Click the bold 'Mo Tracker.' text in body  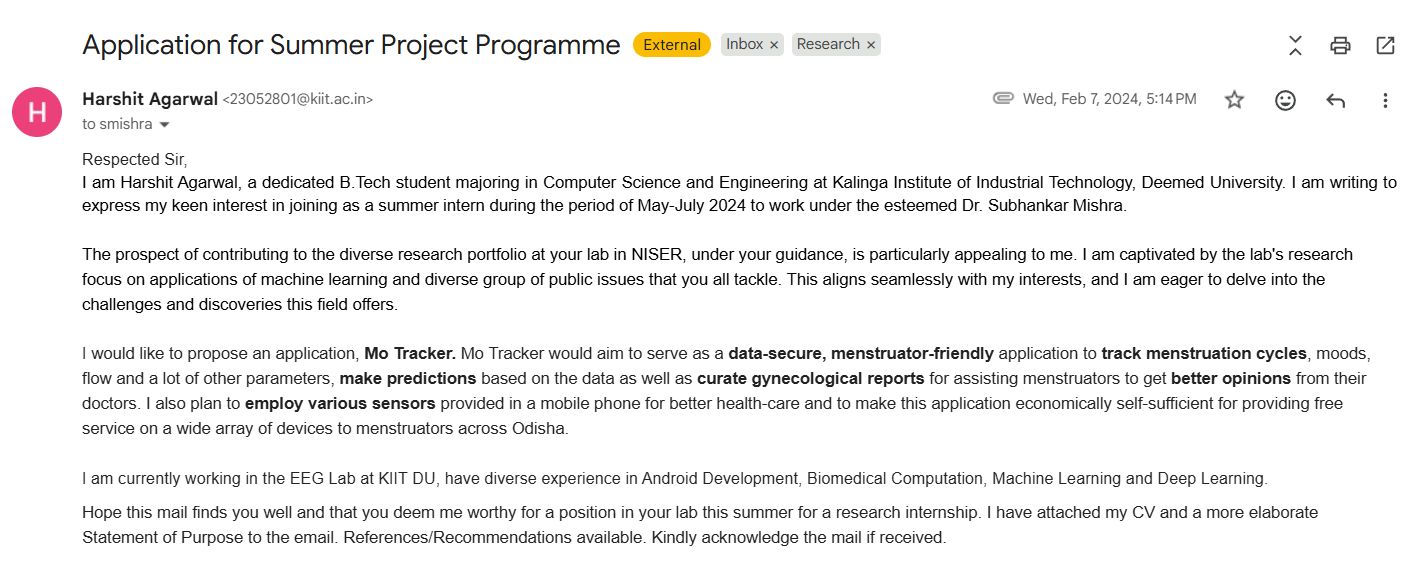[x=410, y=353]
